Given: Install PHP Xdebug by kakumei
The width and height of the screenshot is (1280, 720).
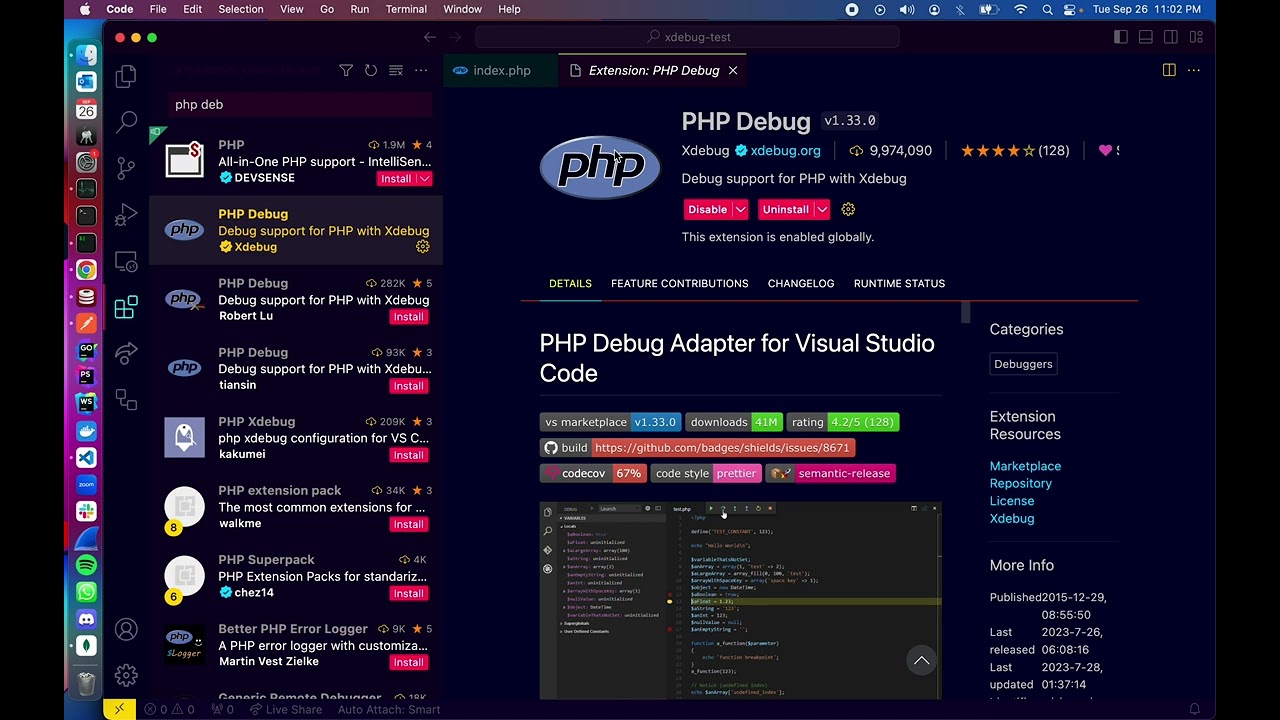Looking at the screenshot, I should [408, 455].
